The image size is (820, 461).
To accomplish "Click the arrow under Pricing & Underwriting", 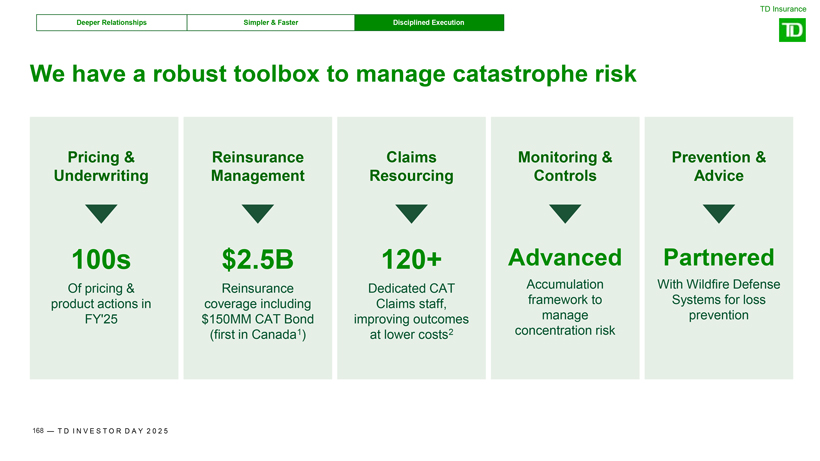I will tap(101, 213).
